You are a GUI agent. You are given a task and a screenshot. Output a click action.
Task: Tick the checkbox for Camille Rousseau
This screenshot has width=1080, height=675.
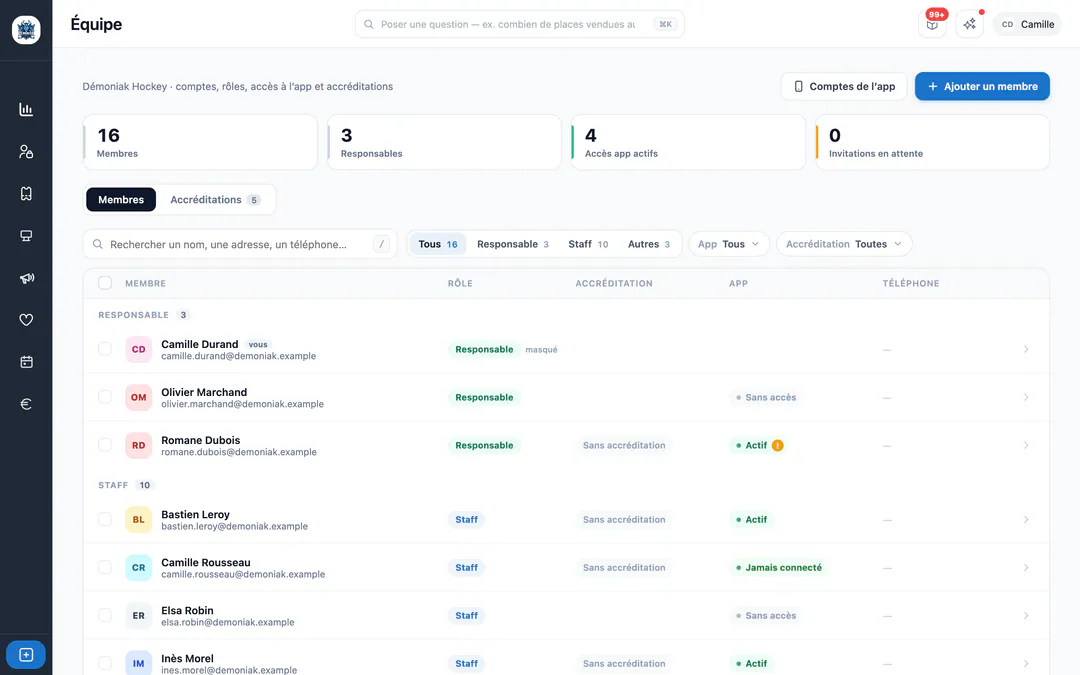click(x=105, y=568)
